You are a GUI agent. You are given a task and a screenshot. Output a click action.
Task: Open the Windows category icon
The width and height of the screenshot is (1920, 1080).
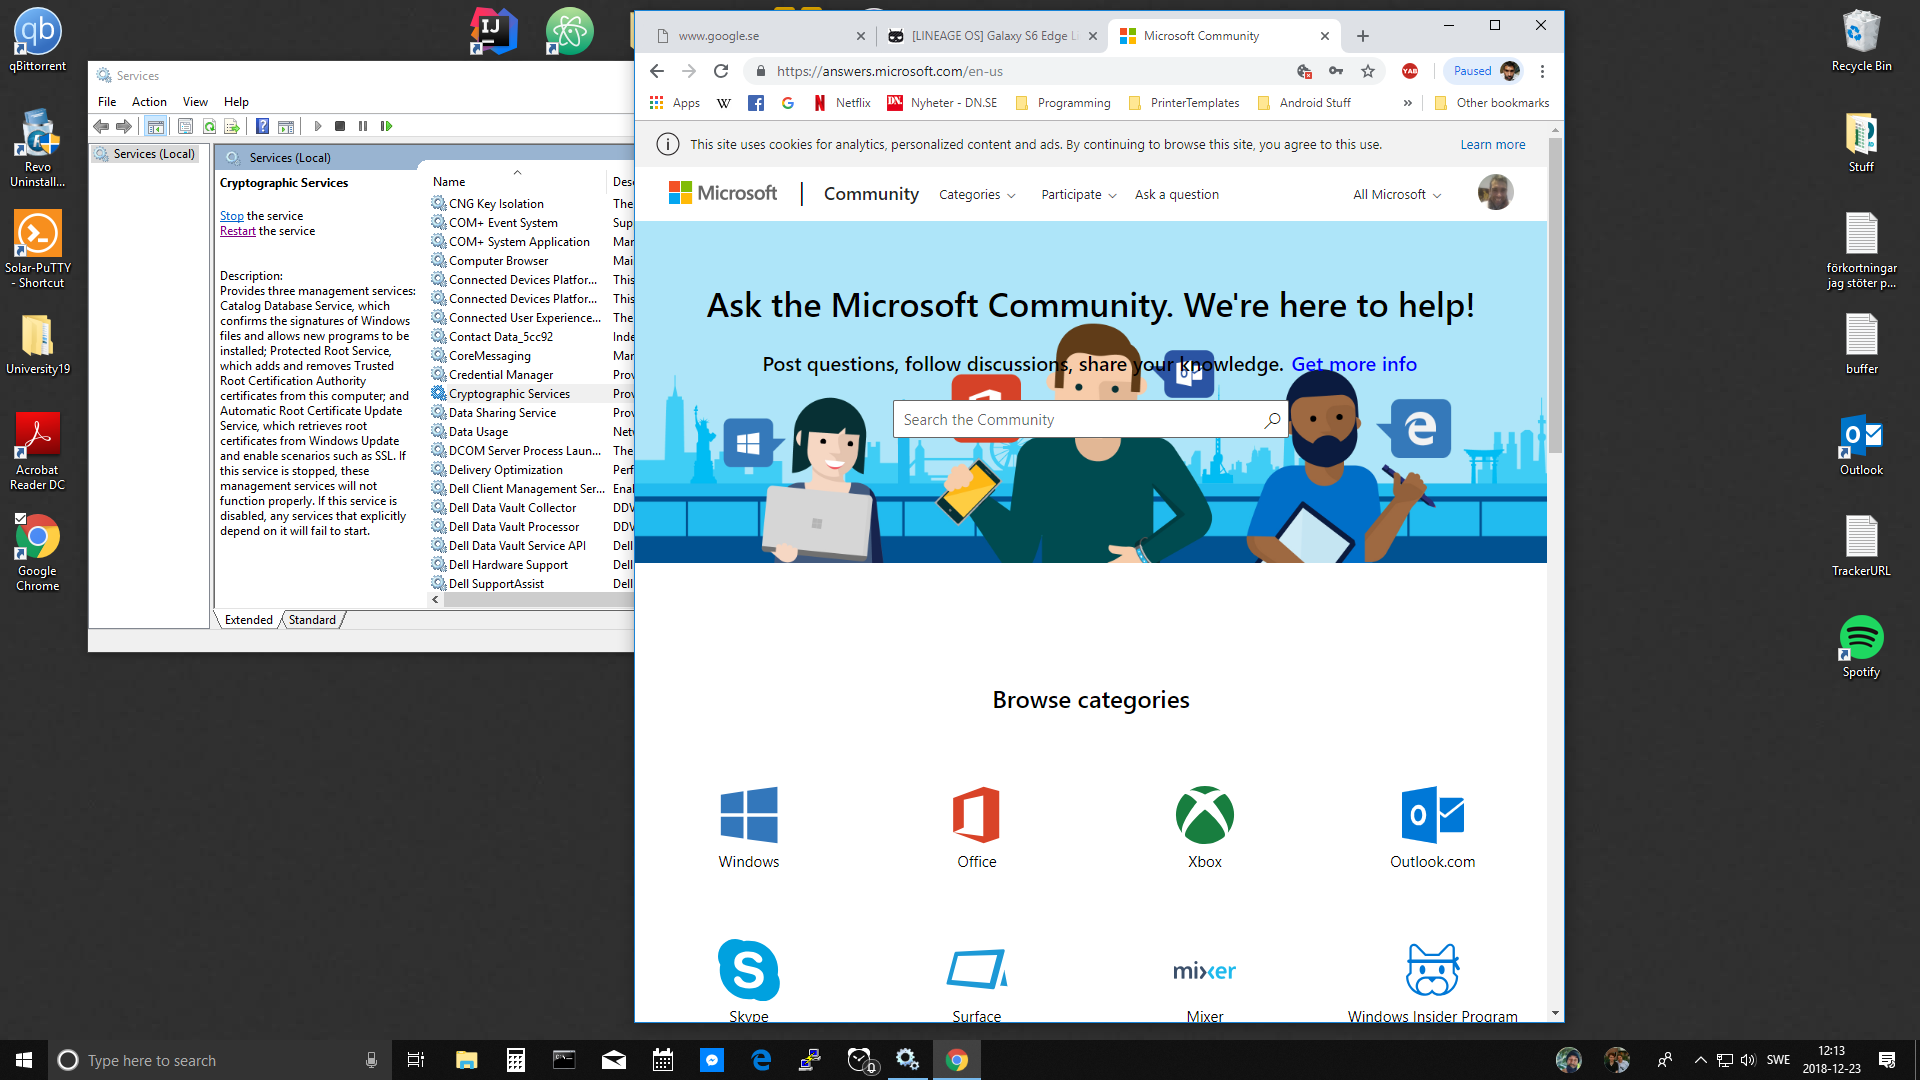click(x=748, y=815)
